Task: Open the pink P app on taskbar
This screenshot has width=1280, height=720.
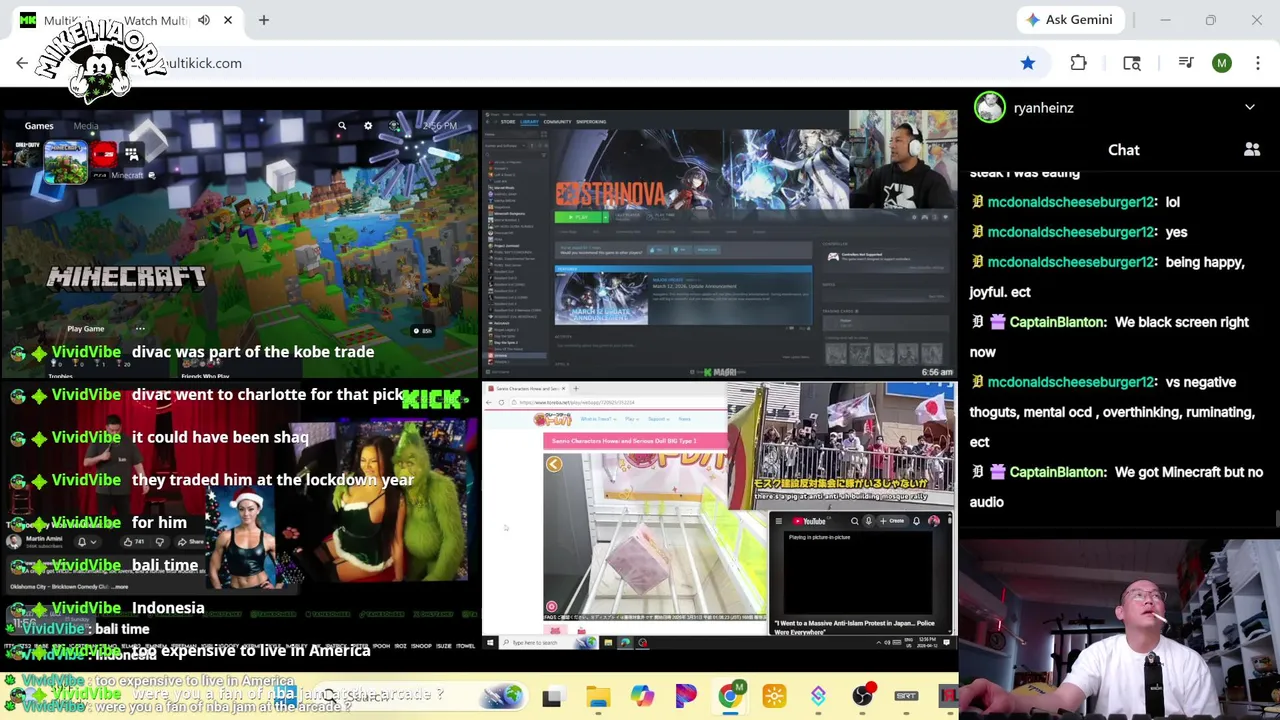Action: [686, 697]
